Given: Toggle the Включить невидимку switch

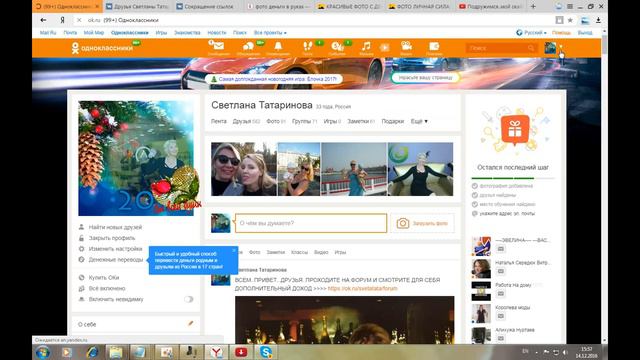Looking at the screenshot, I should (x=188, y=299).
